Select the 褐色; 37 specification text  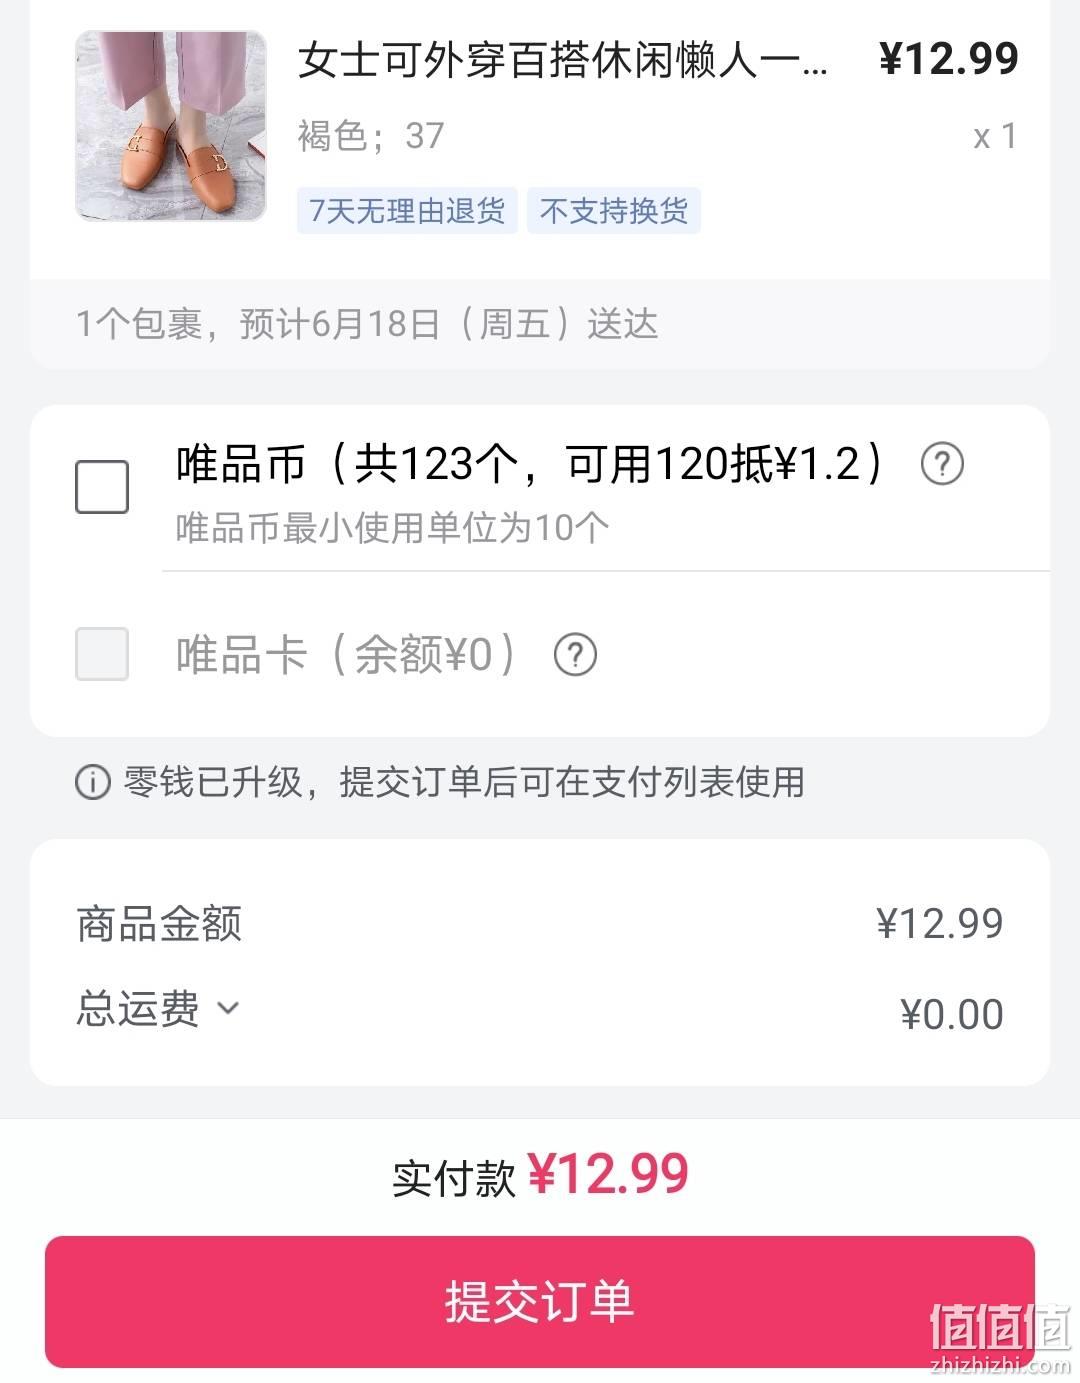pos(371,136)
